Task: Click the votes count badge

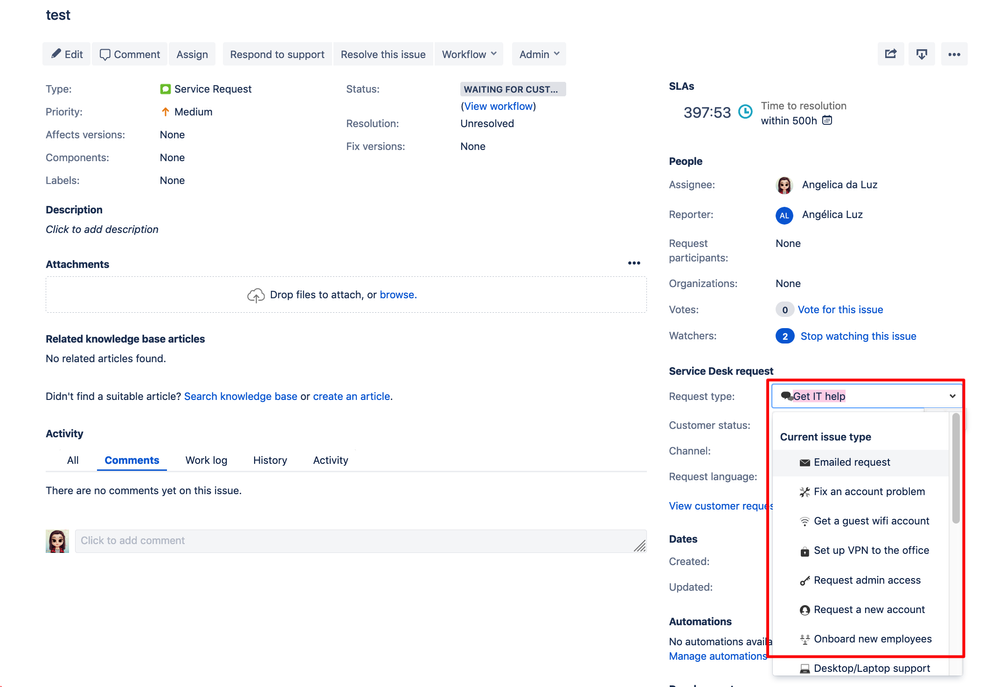Action: point(785,310)
